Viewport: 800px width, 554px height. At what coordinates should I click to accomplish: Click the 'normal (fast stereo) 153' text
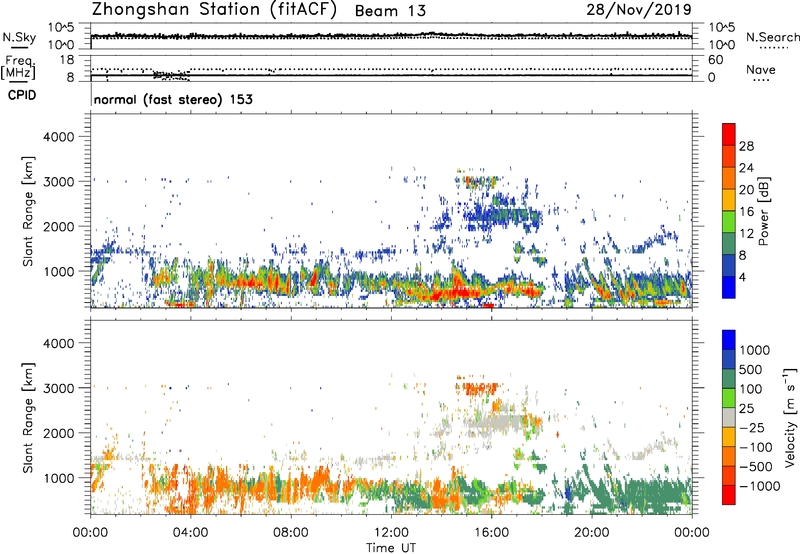tap(173, 99)
